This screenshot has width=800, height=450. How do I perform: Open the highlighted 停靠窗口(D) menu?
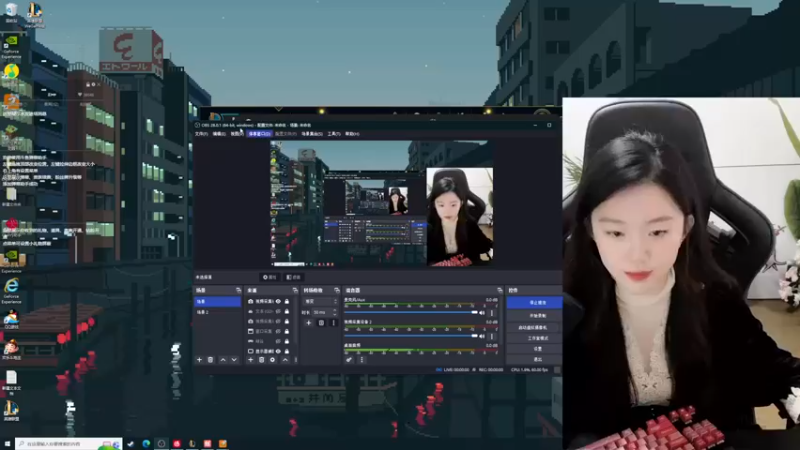coord(259,134)
